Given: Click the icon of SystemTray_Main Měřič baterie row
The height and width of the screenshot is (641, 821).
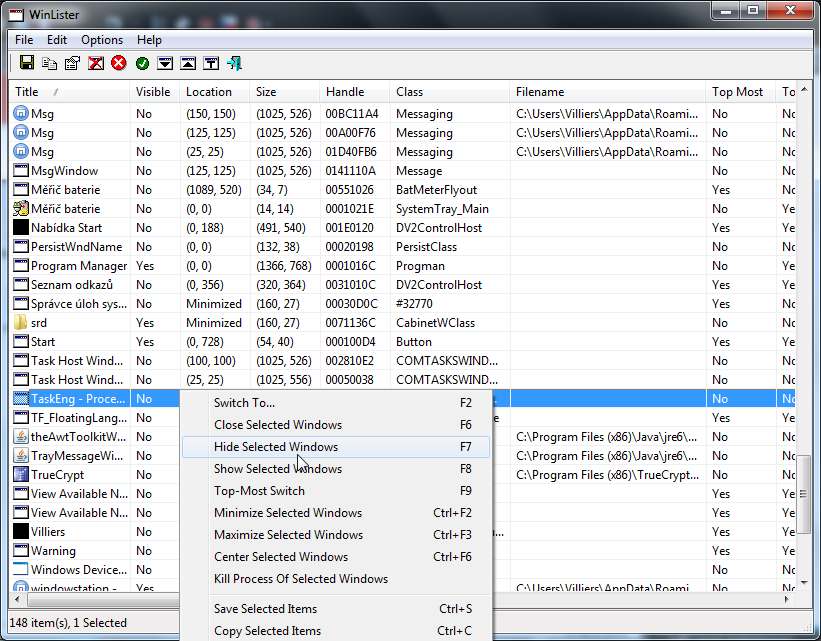Looking at the screenshot, I should [20, 208].
